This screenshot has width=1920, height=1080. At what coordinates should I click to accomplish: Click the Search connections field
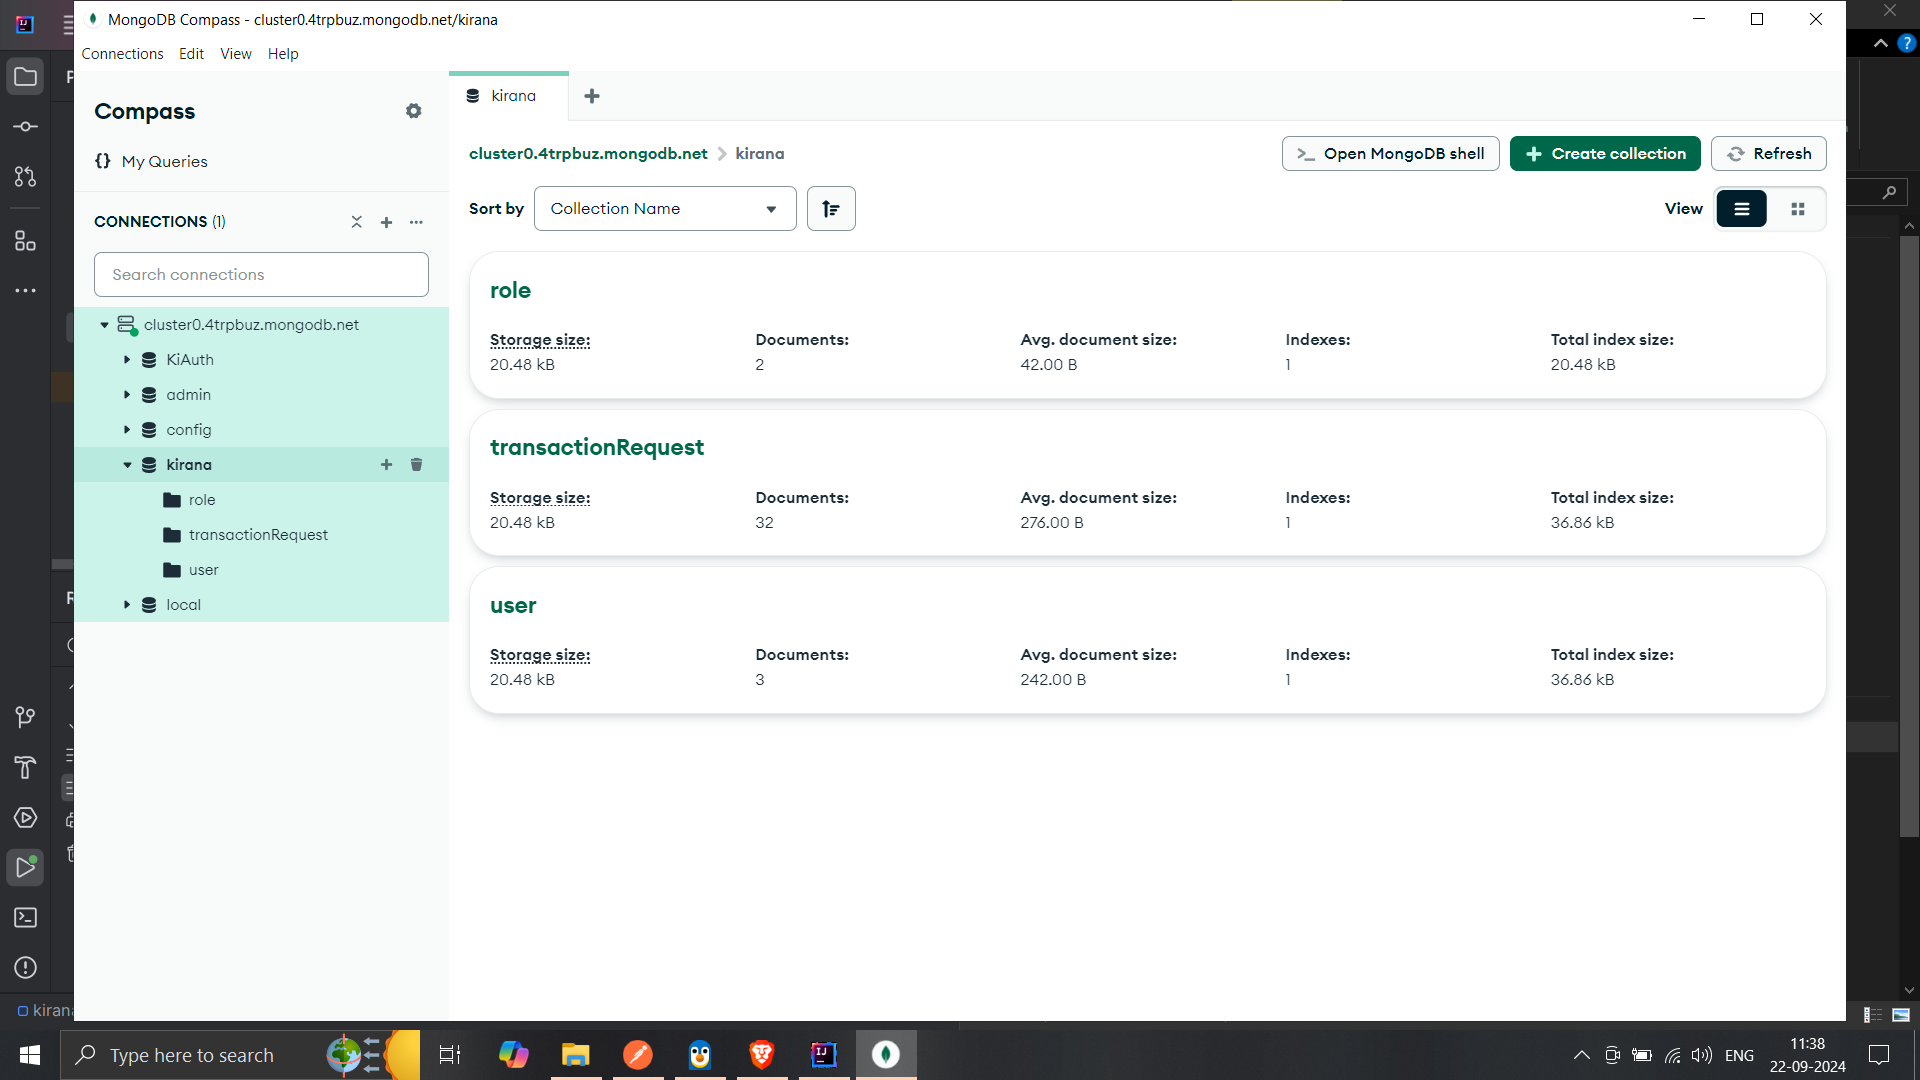(x=261, y=274)
